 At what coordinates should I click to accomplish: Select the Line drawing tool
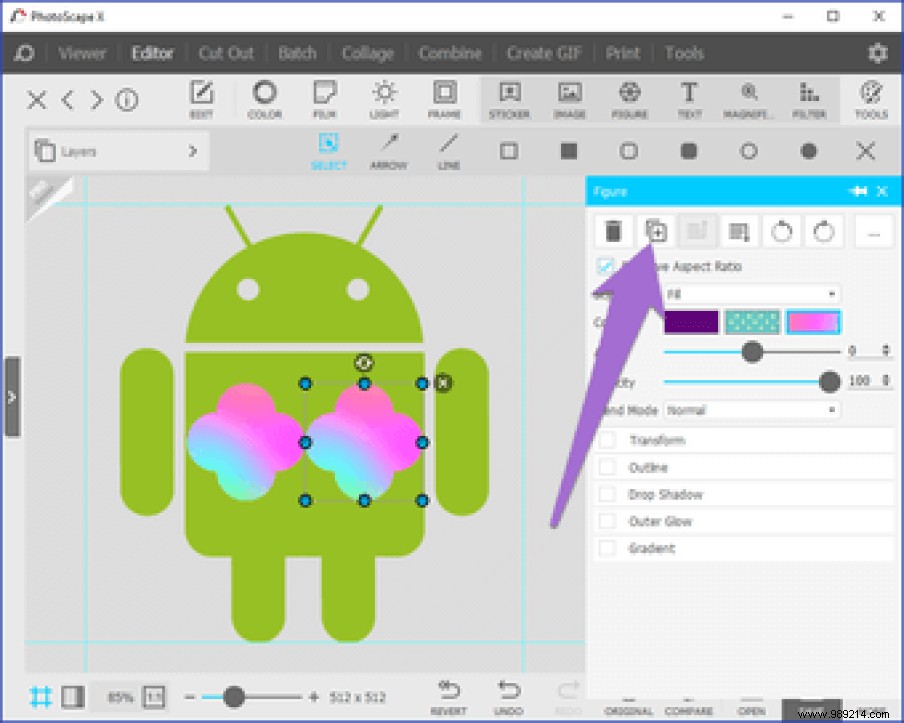point(448,150)
